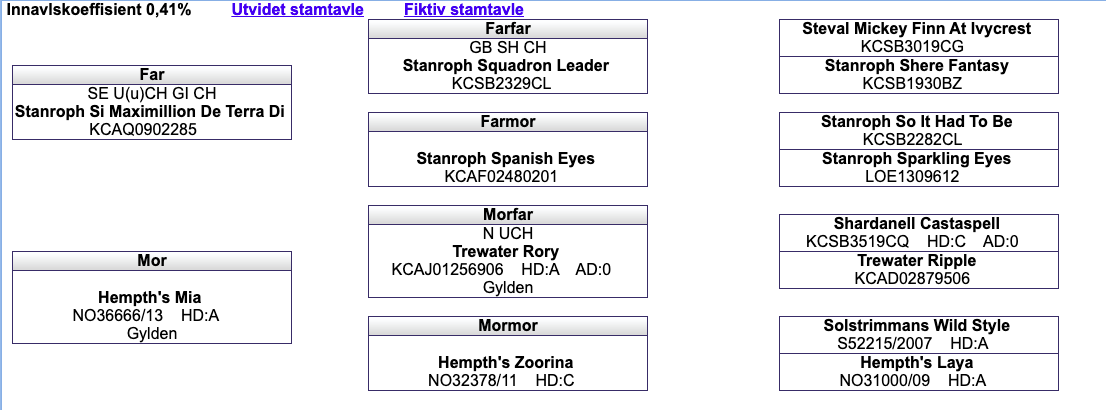Viewport: 1106px width, 410px height.
Task: Select Stanroph Squadron Leader entry
Action: tap(506, 66)
